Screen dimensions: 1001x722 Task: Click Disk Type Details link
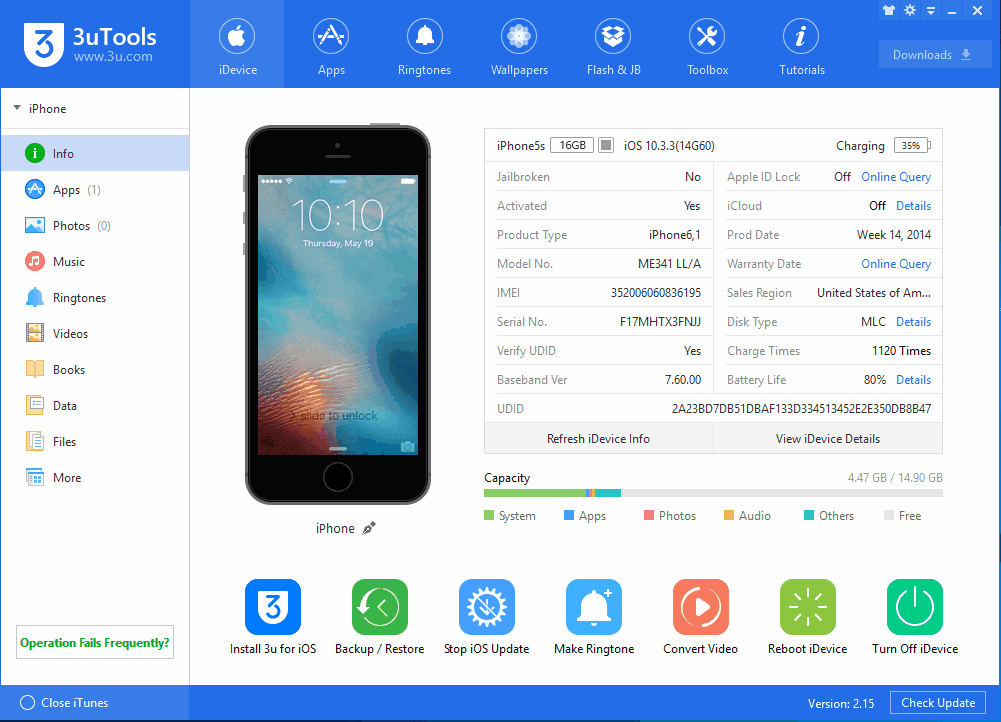914,322
